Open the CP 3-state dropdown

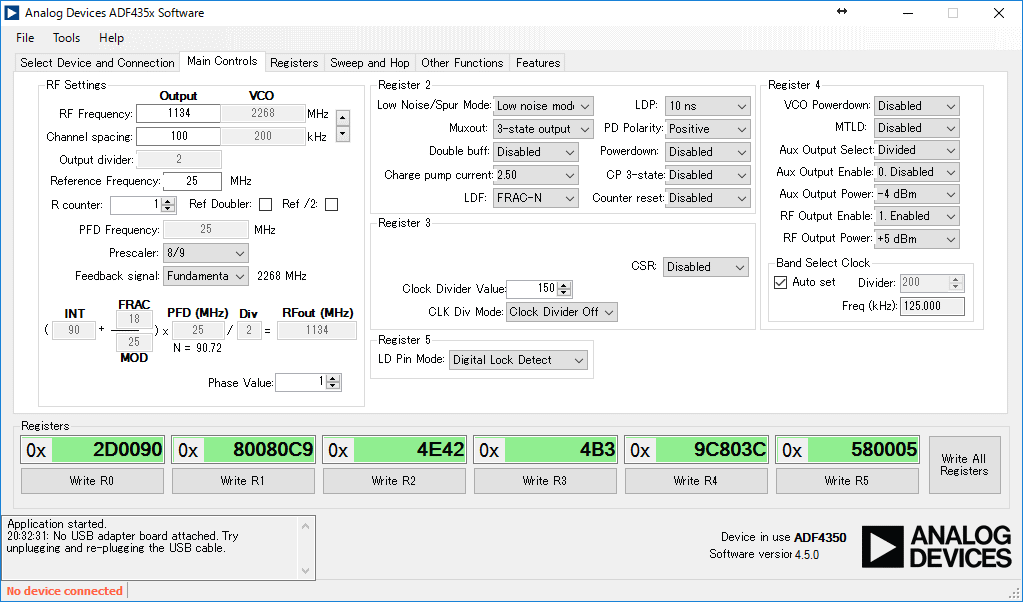[x=708, y=175]
